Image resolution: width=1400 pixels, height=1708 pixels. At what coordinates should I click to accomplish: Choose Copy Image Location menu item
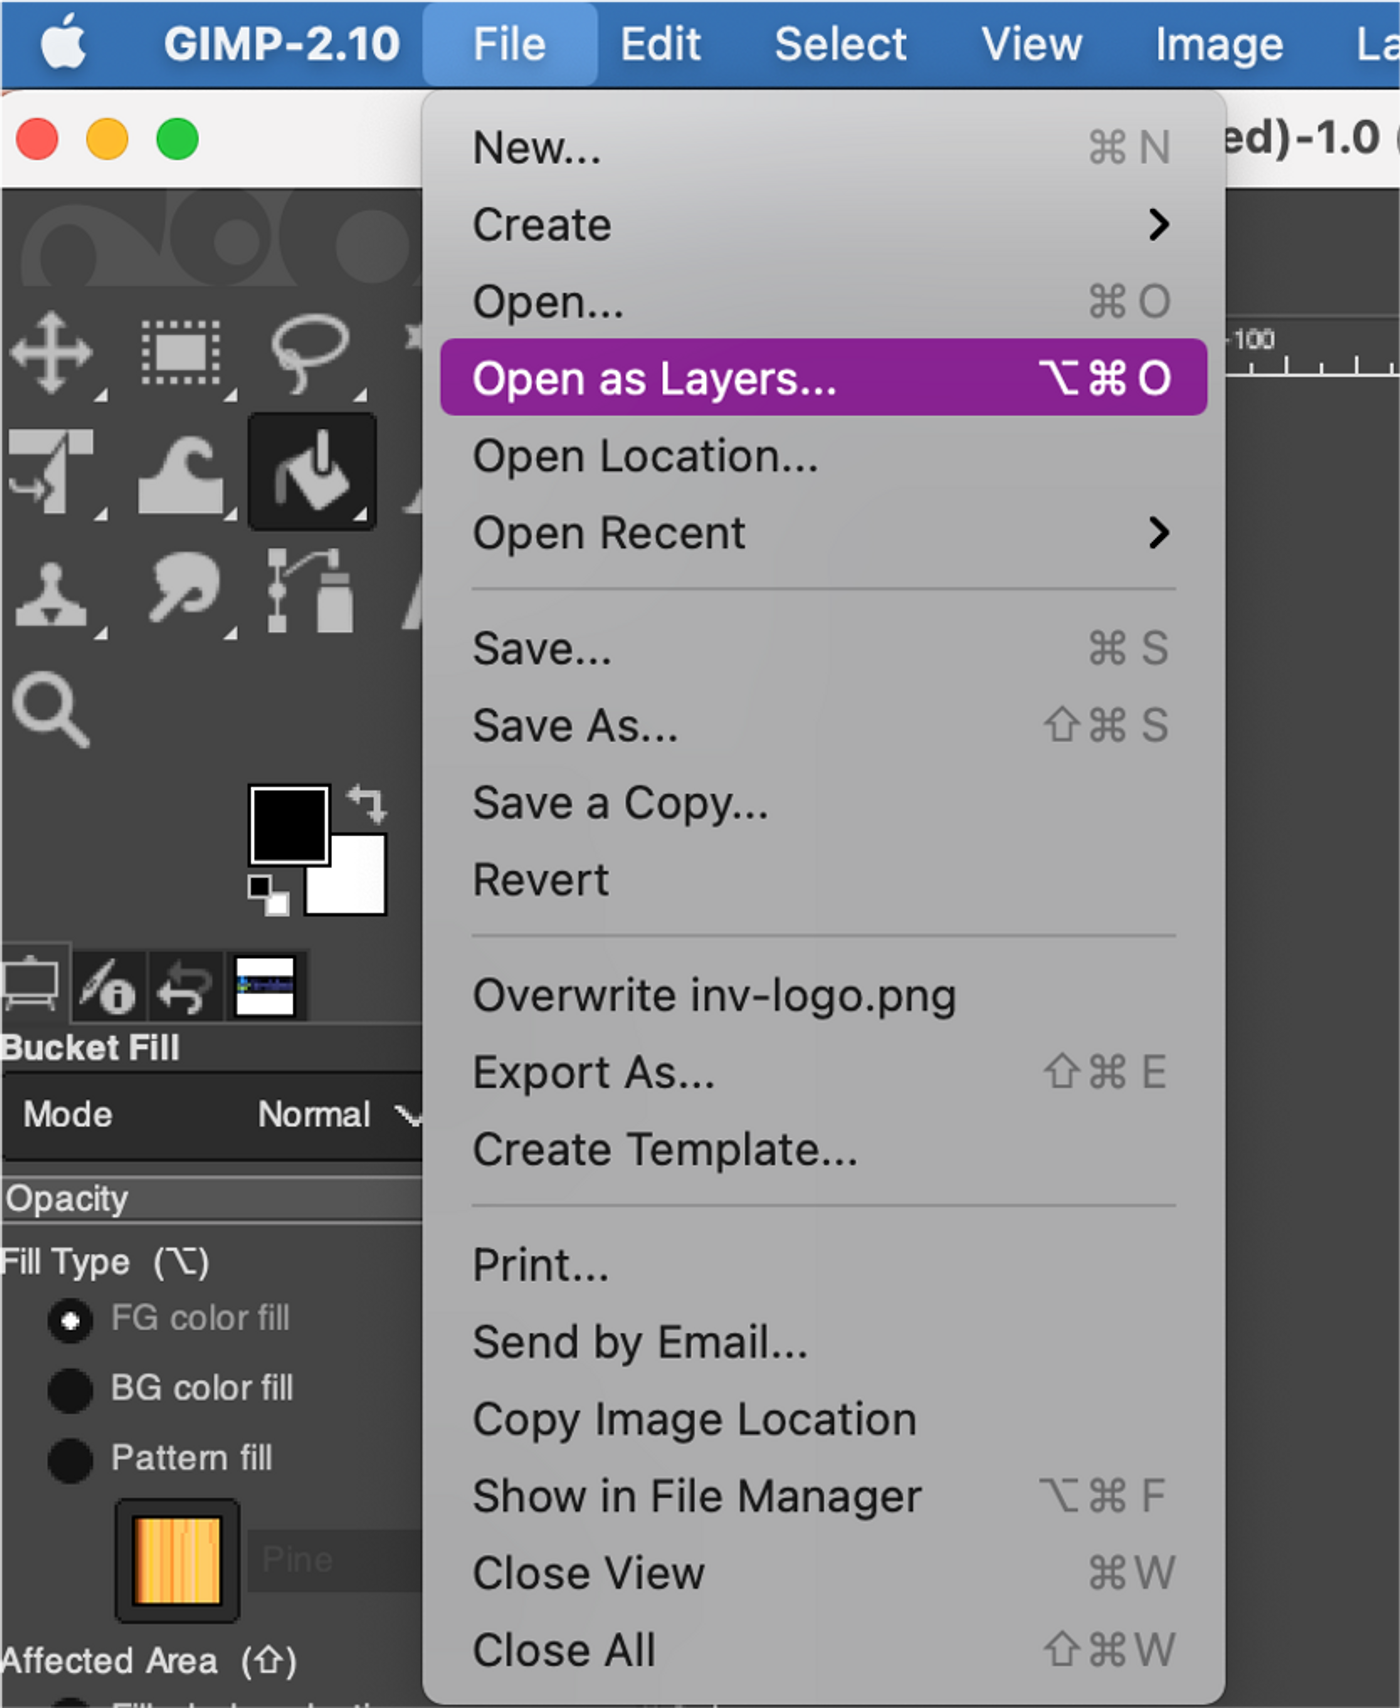coord(823,1419)
